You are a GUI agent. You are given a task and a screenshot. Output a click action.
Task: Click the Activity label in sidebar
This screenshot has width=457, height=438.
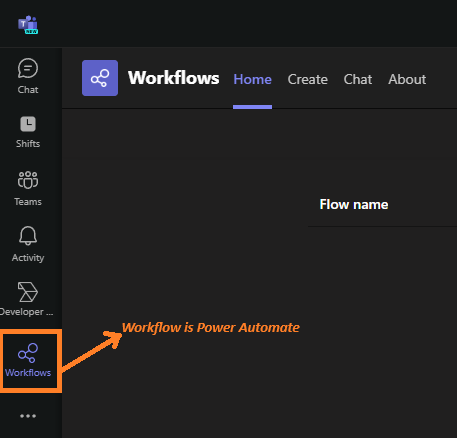coord(28,258)
